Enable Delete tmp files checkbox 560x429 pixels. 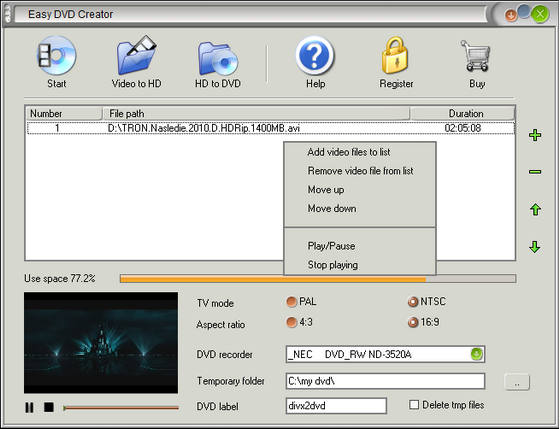(414, 405)
